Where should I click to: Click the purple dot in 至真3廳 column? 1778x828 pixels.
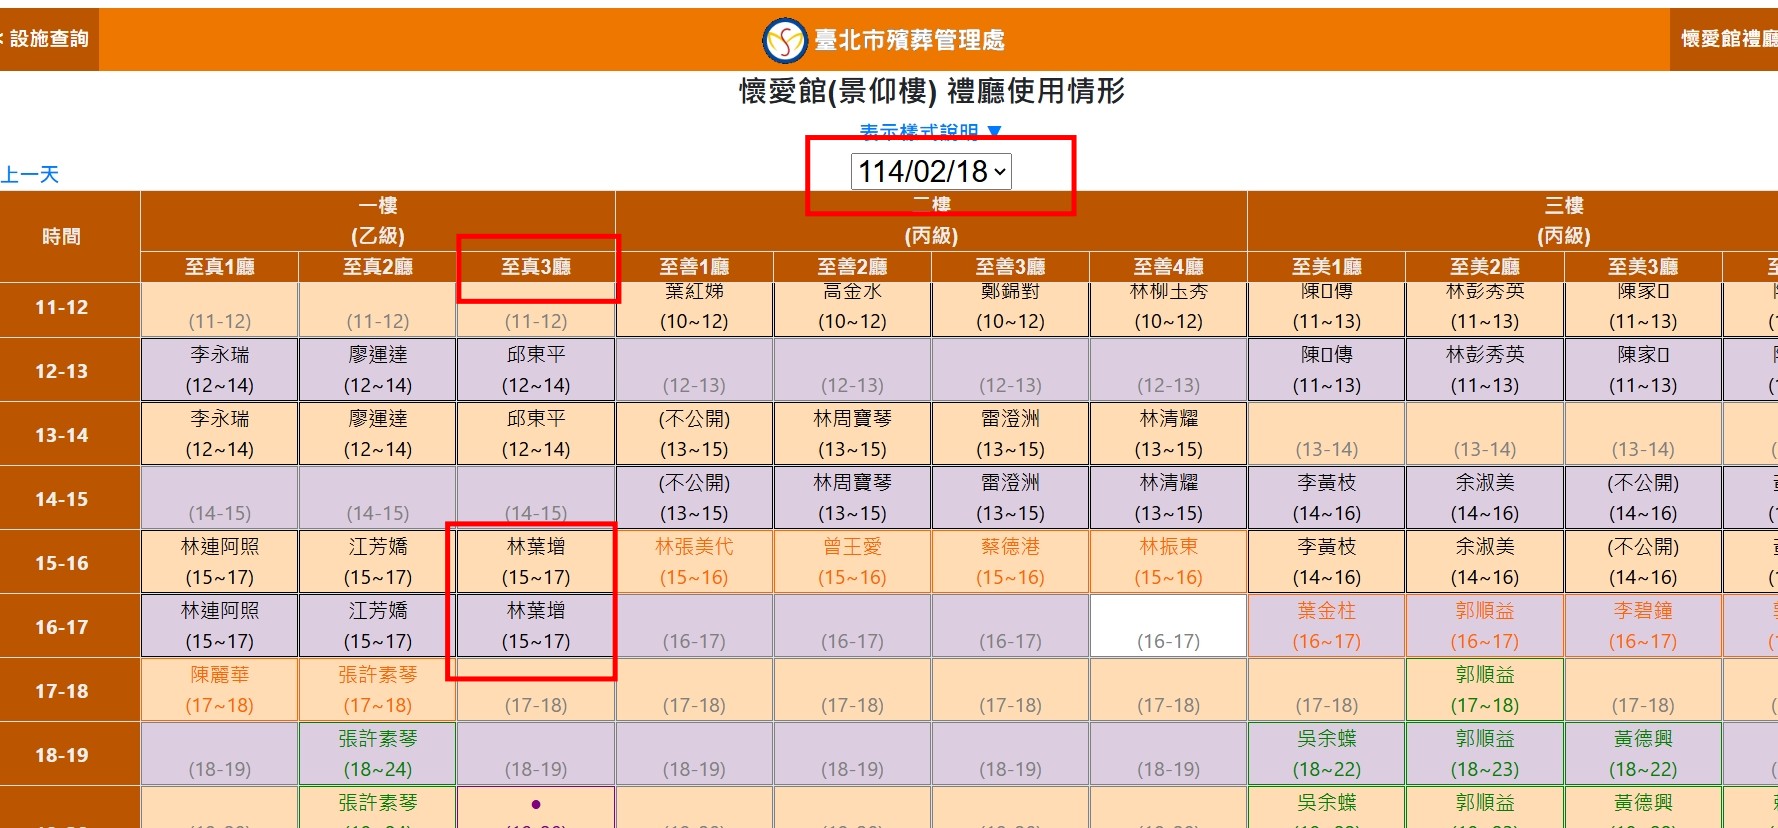[x=536, y=804]
